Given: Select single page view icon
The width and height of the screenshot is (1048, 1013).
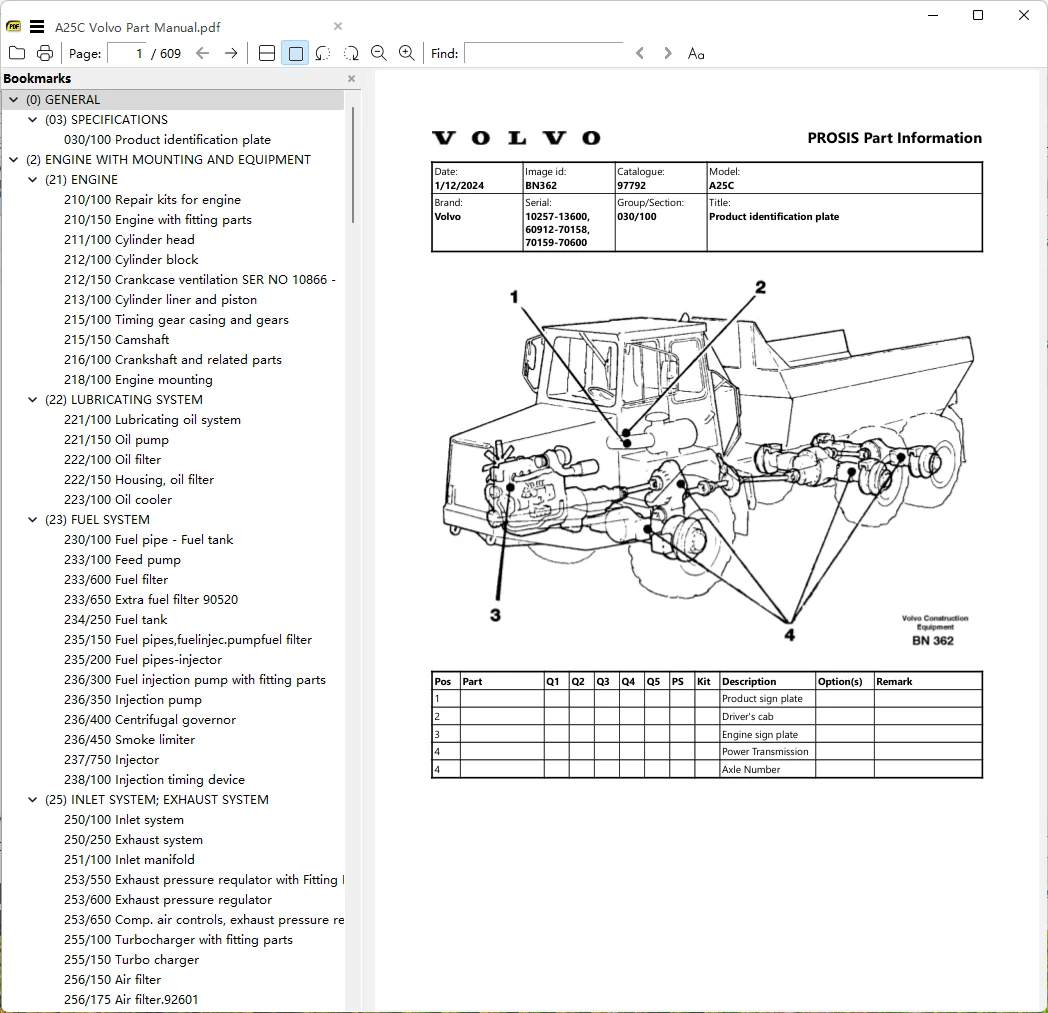Looking at the screenshot, I should pyautogui.click(x=295, y=53).
